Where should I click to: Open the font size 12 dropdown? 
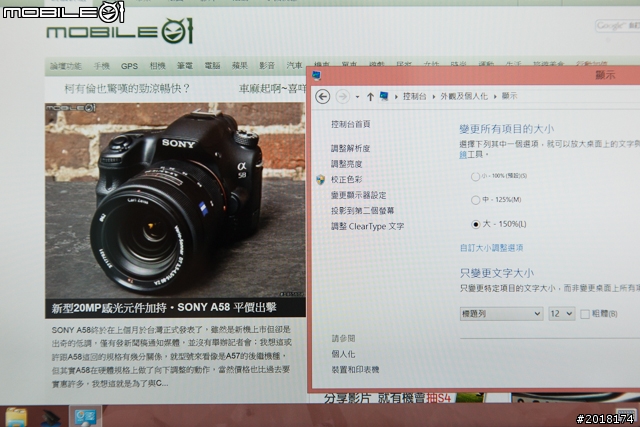coord(562,314)
